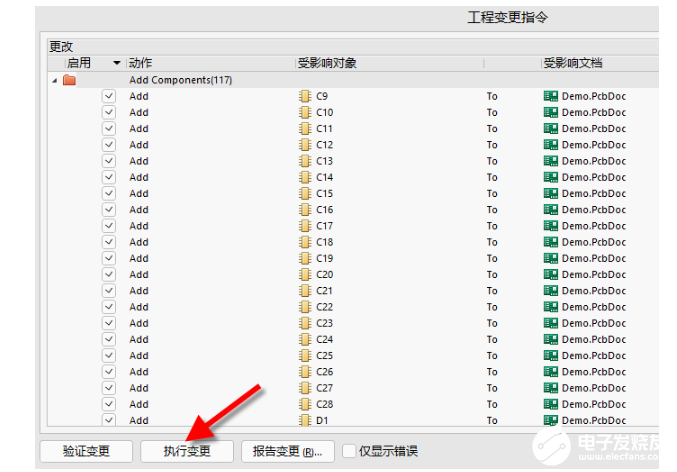Click the Add action text for C27
Viewport: 677px width, 472px height.
coord(139,388)
